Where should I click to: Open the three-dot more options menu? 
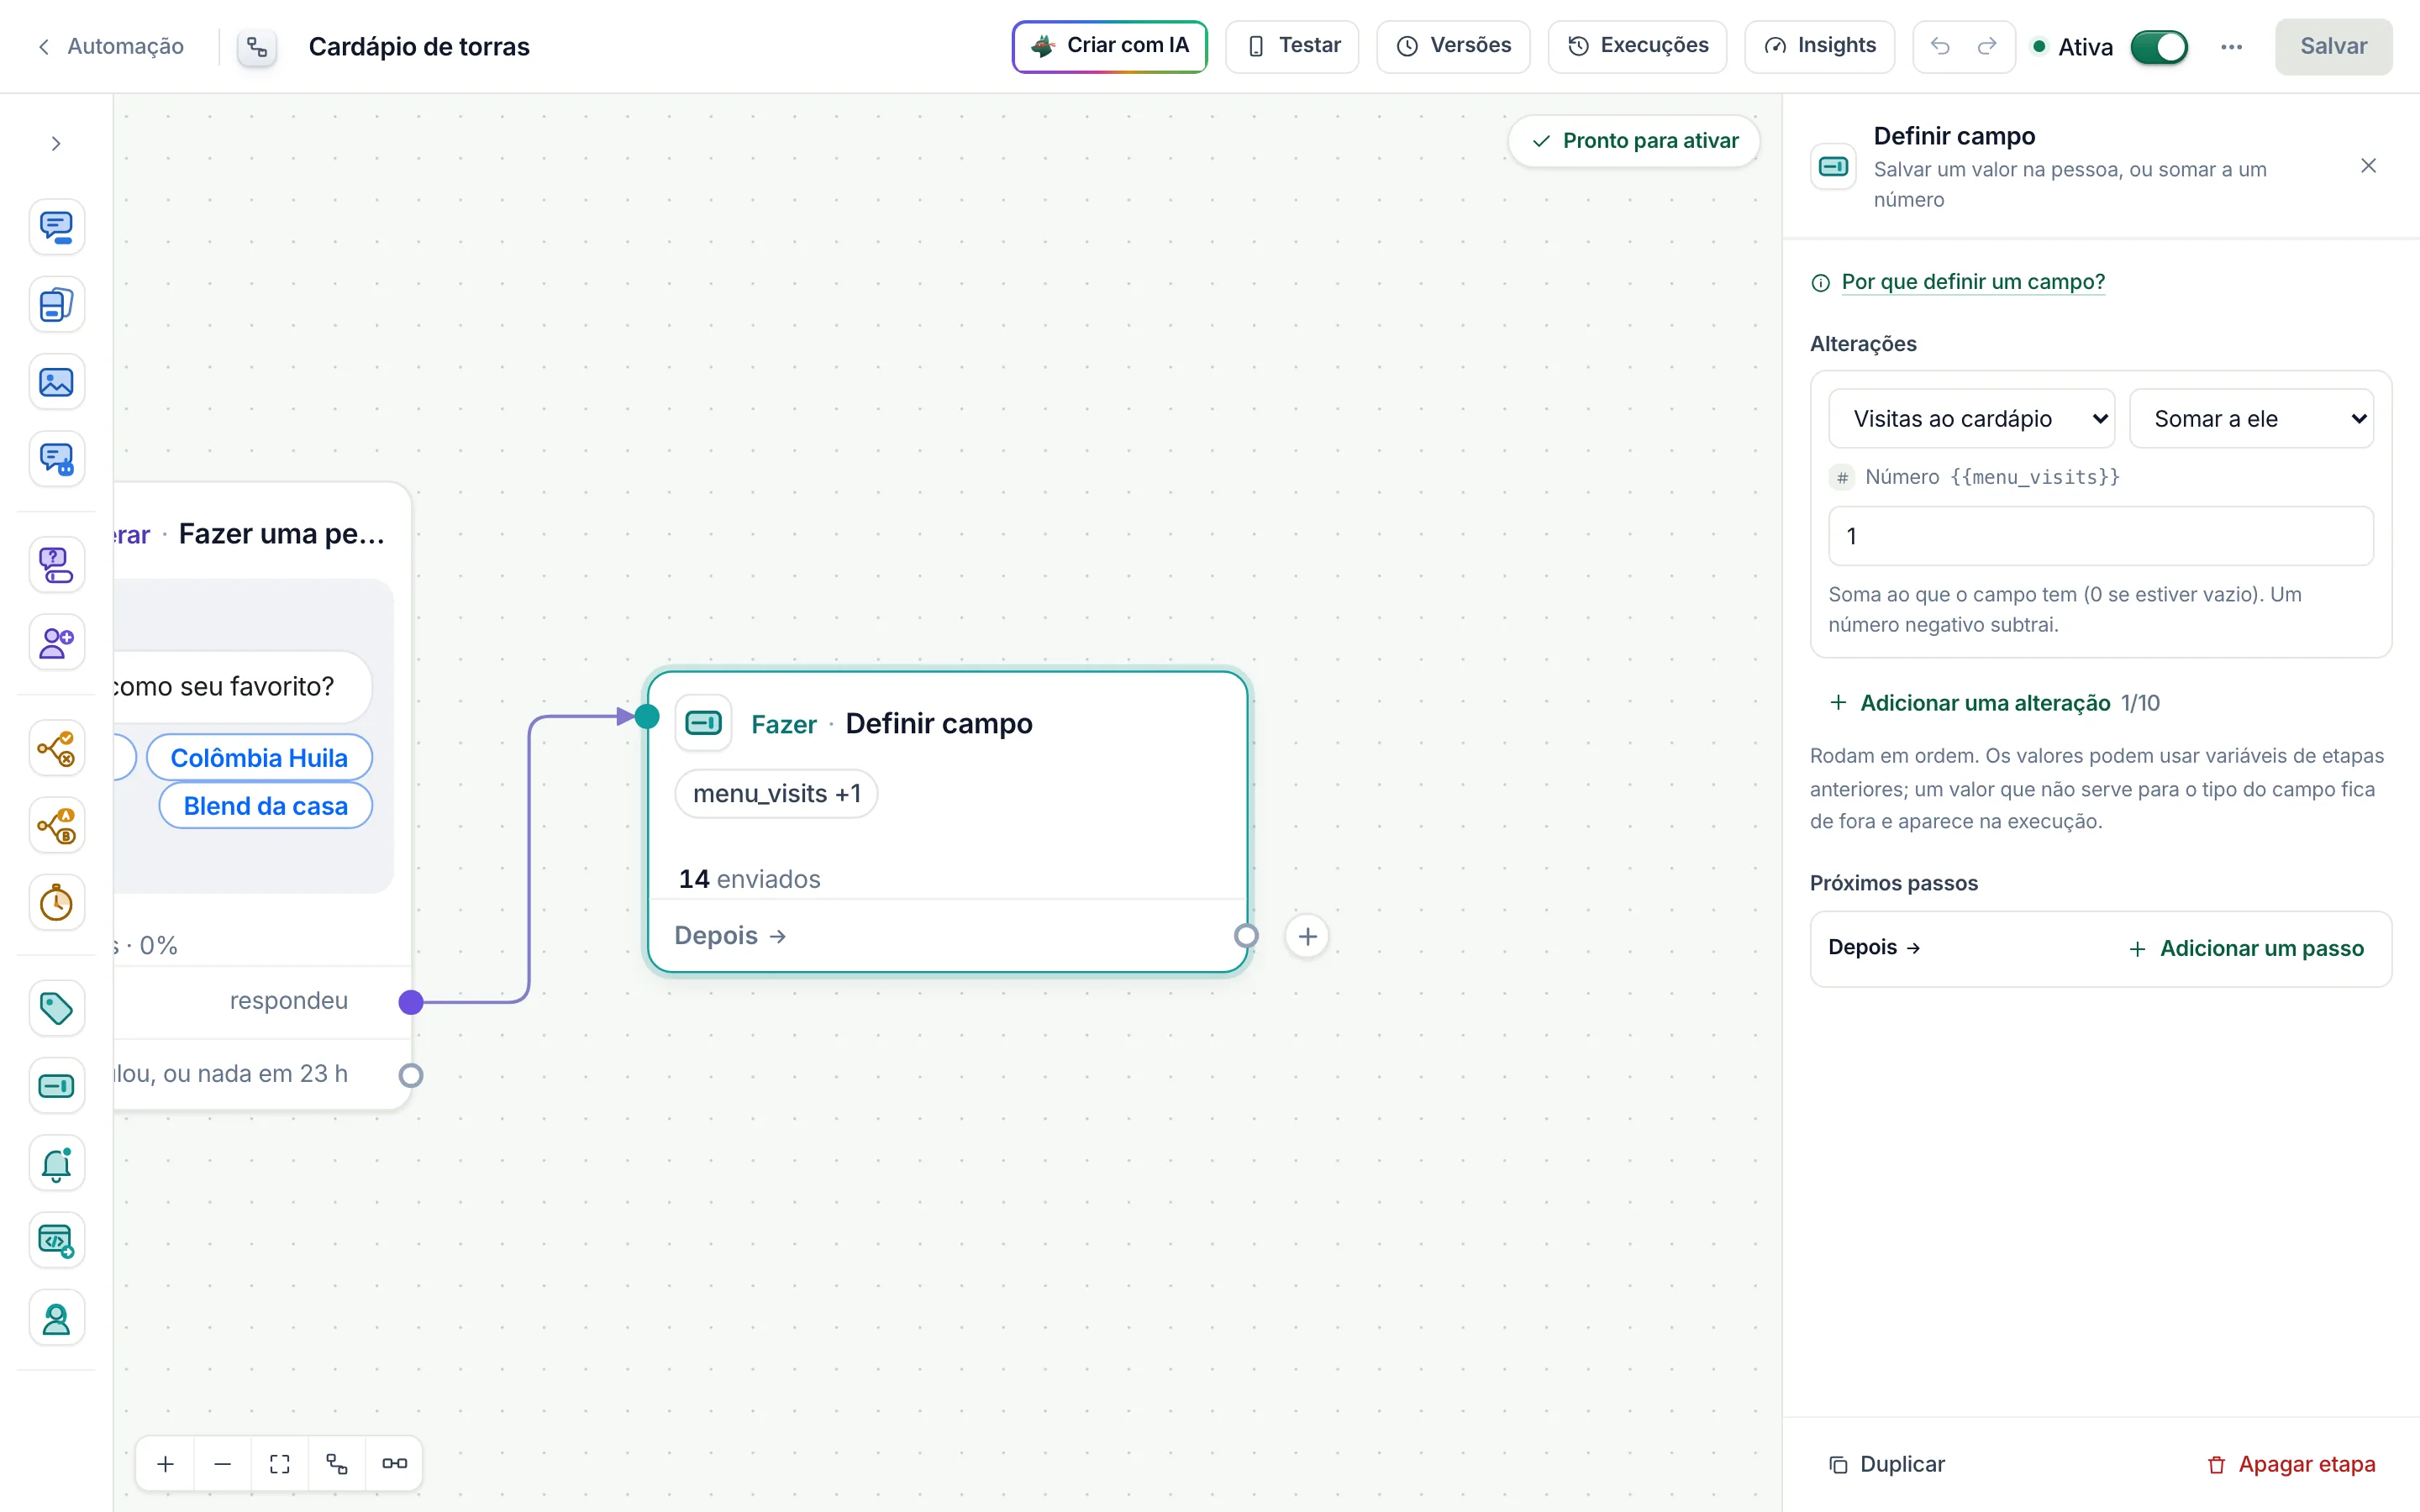click(2231, 46)
